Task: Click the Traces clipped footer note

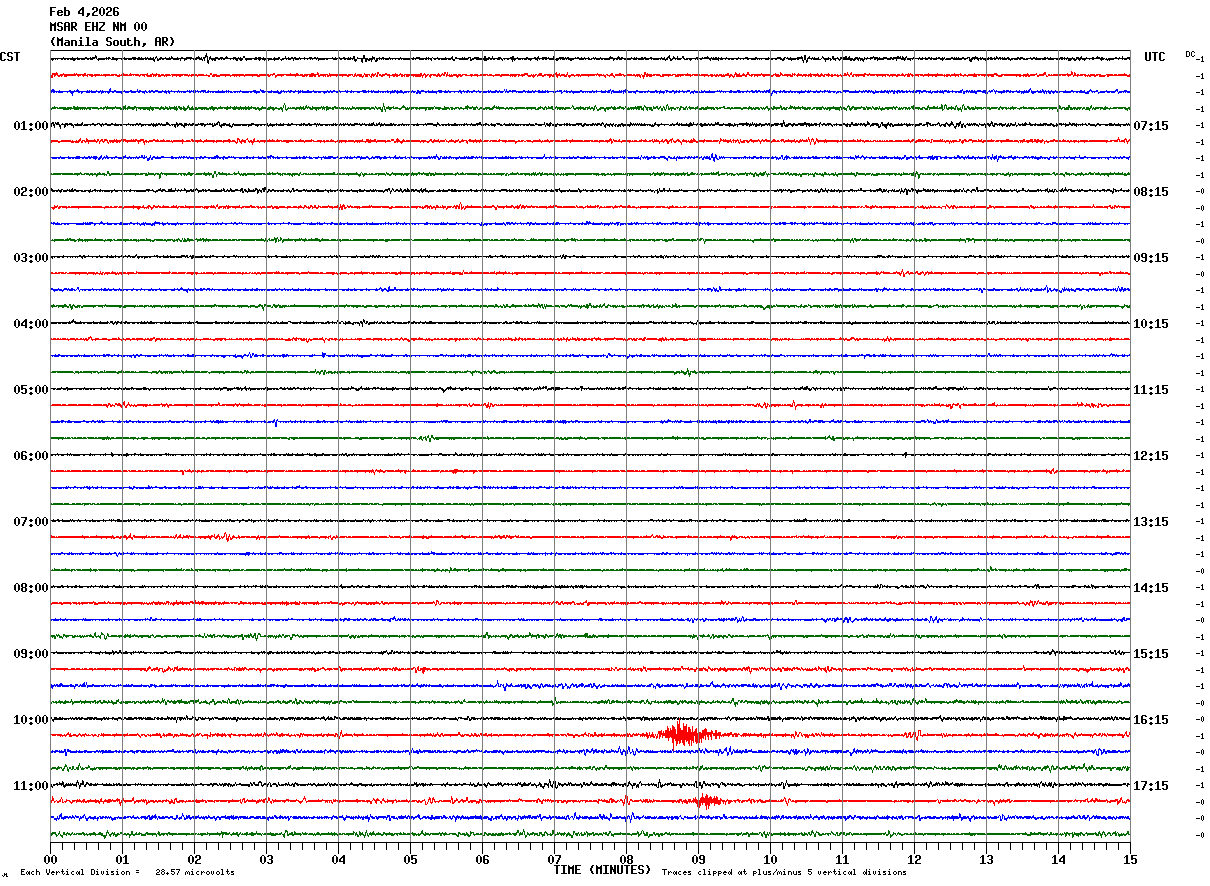Action: pos(784,873)
